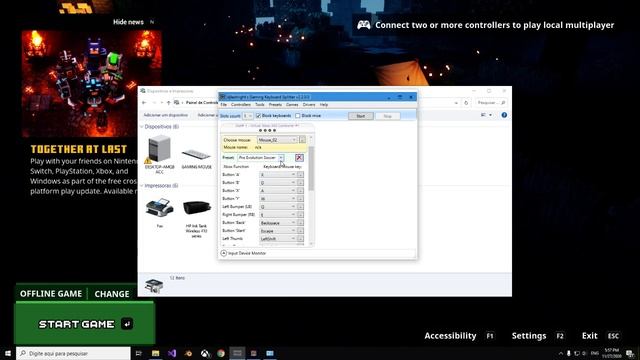Open Left Thumb key mapping dropdown
This screenshot has width=640, height=360.
278,238
